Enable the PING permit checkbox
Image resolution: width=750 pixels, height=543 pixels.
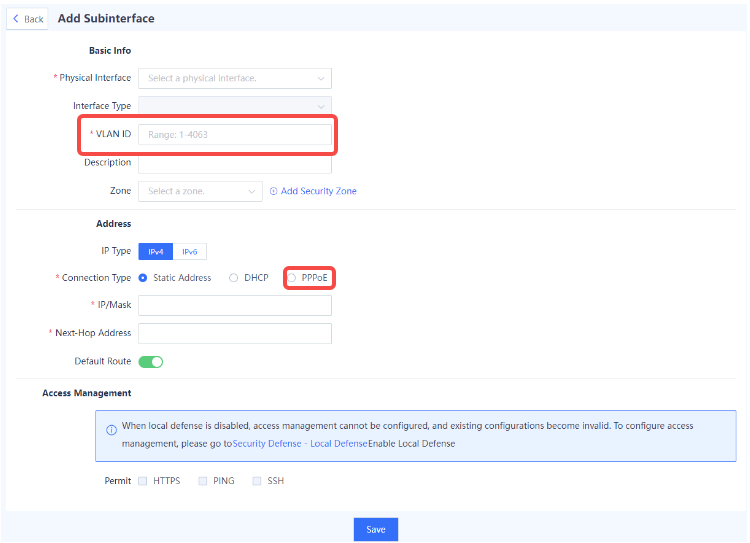click(203, 481)
